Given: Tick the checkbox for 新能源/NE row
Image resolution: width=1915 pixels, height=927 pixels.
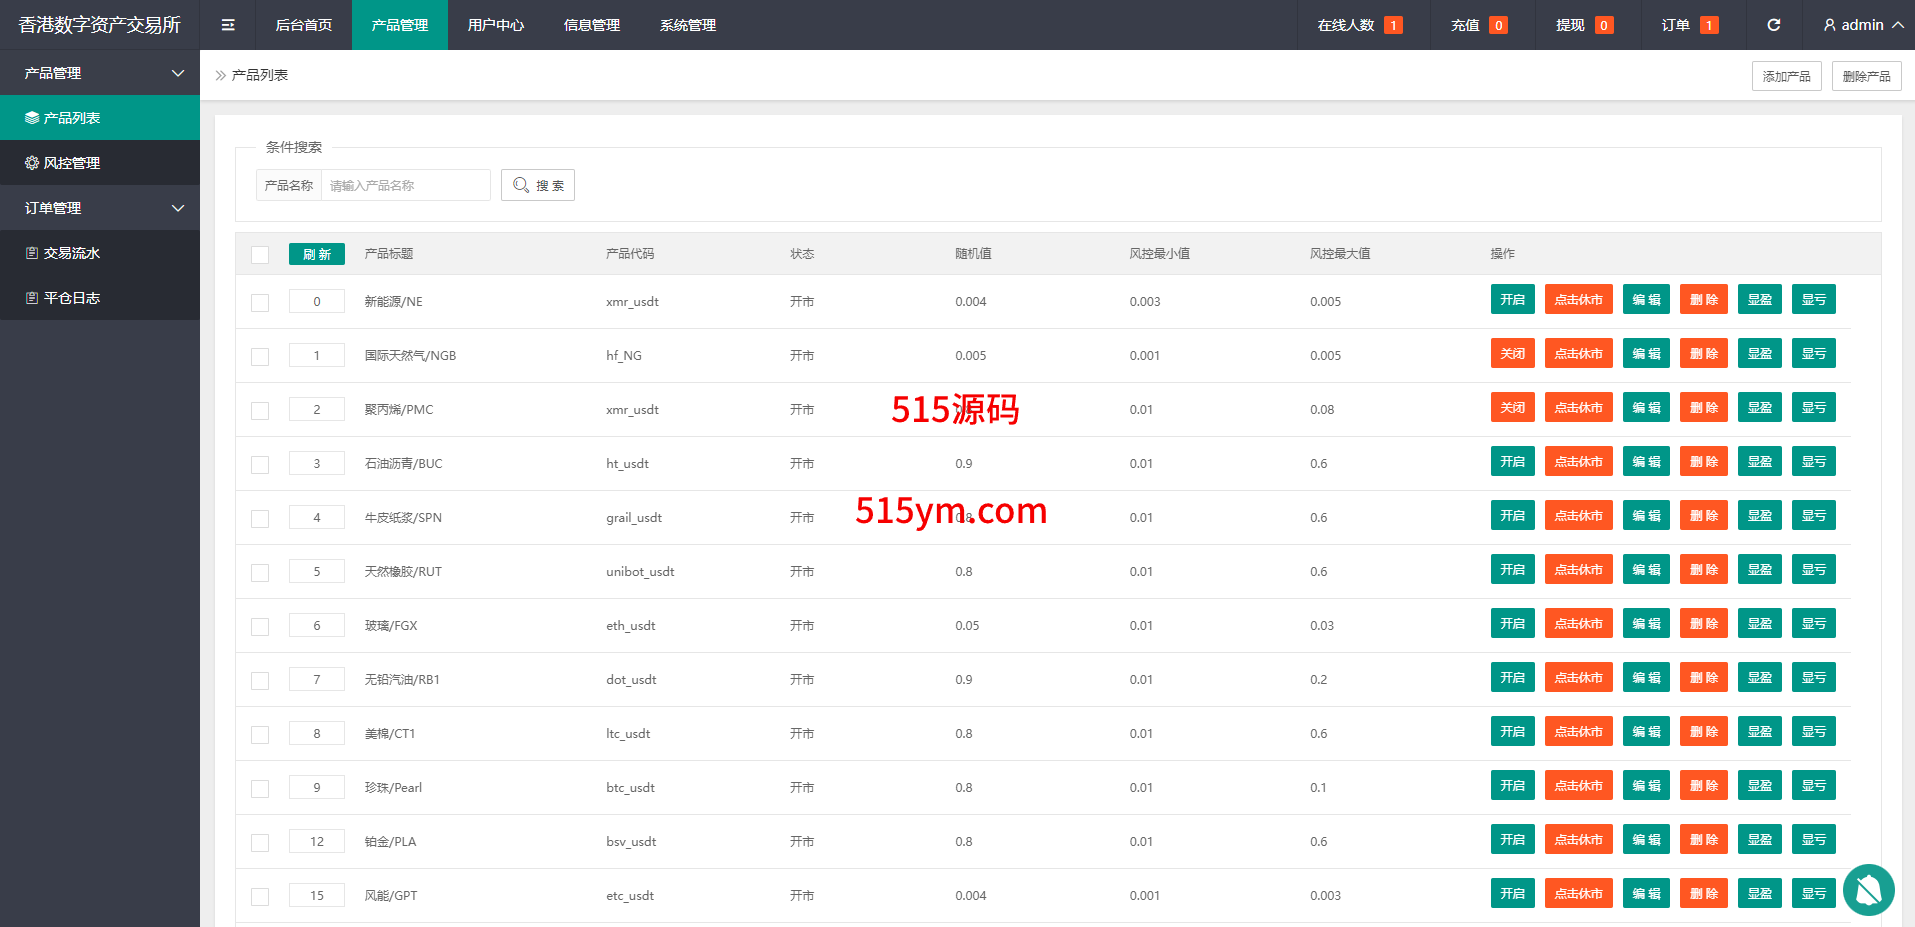Looking at the screenshot, I should click(260, 303).
